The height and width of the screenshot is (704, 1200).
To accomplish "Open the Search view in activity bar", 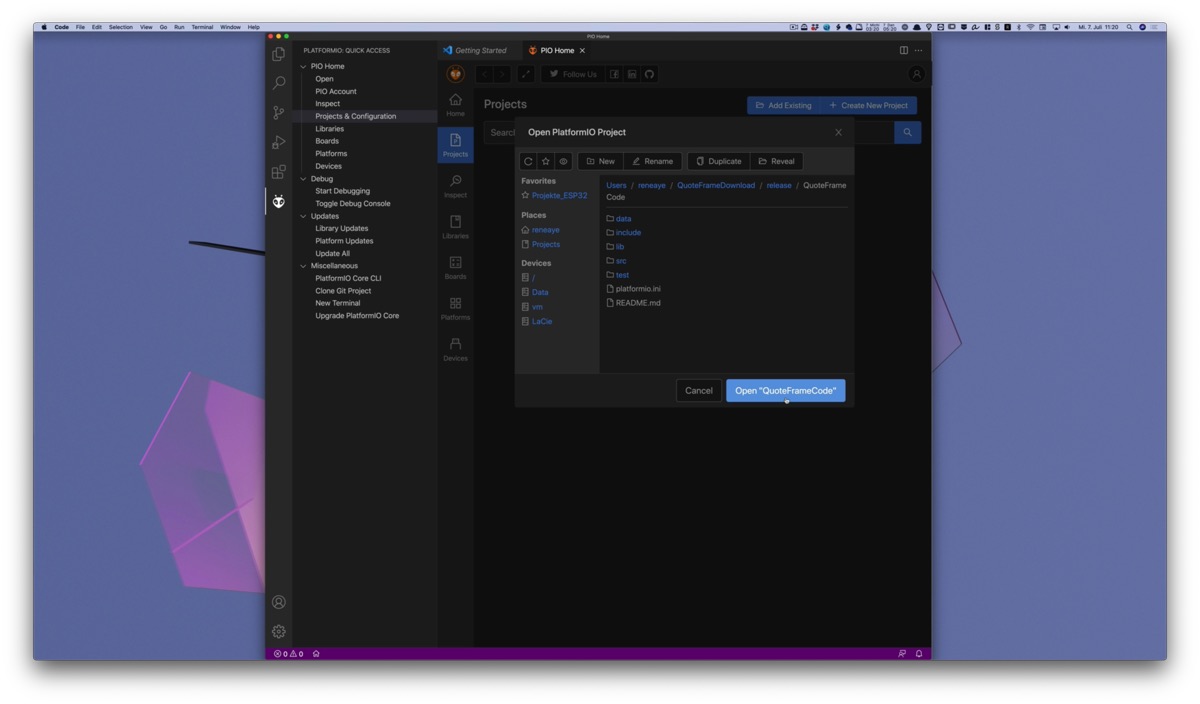I will coord(279,83).
